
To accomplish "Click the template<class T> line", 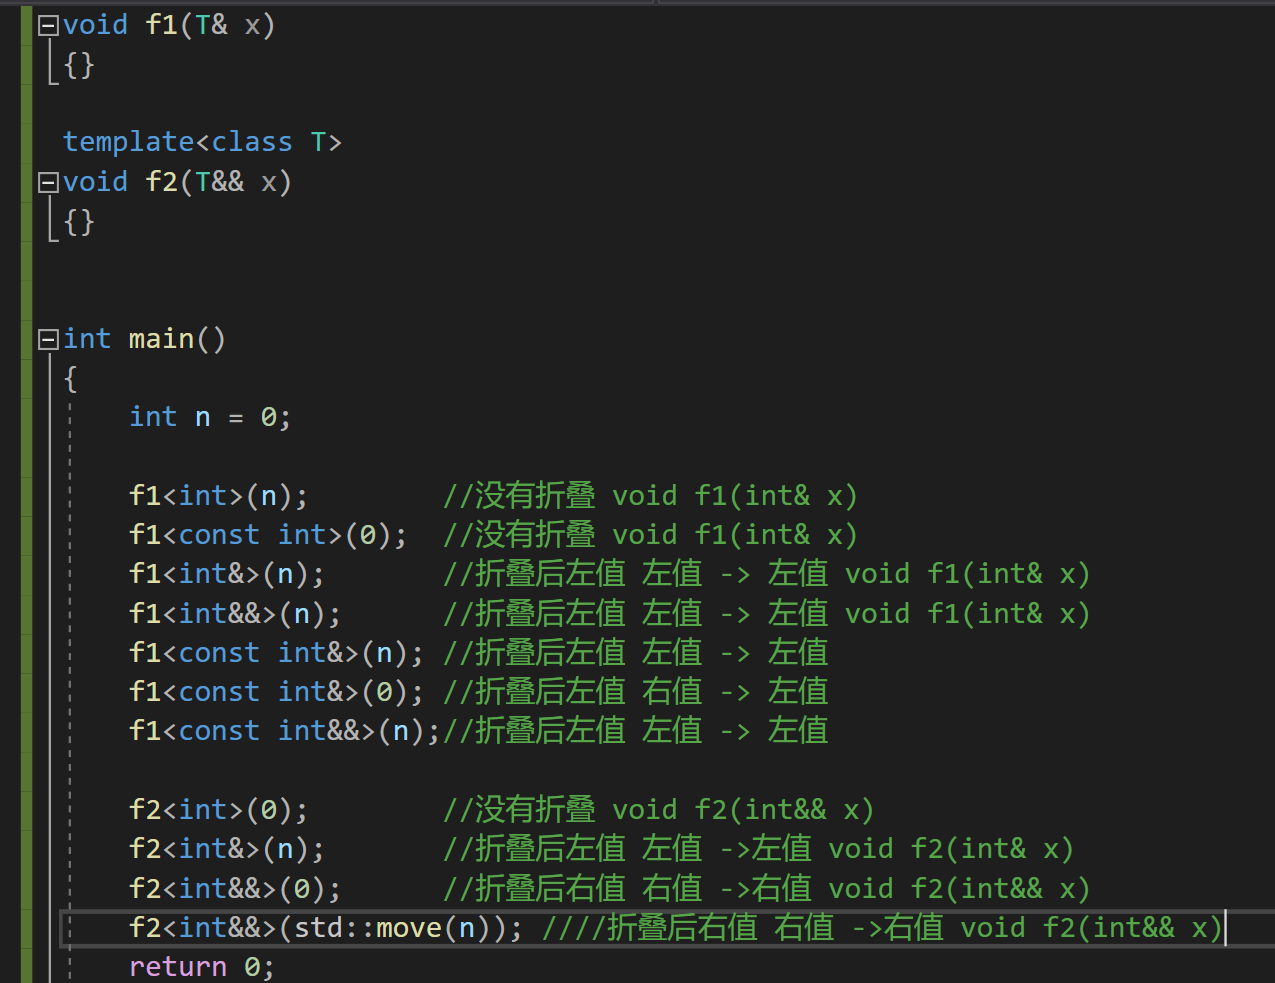I will pyautogui.click(x=202, y=142).
